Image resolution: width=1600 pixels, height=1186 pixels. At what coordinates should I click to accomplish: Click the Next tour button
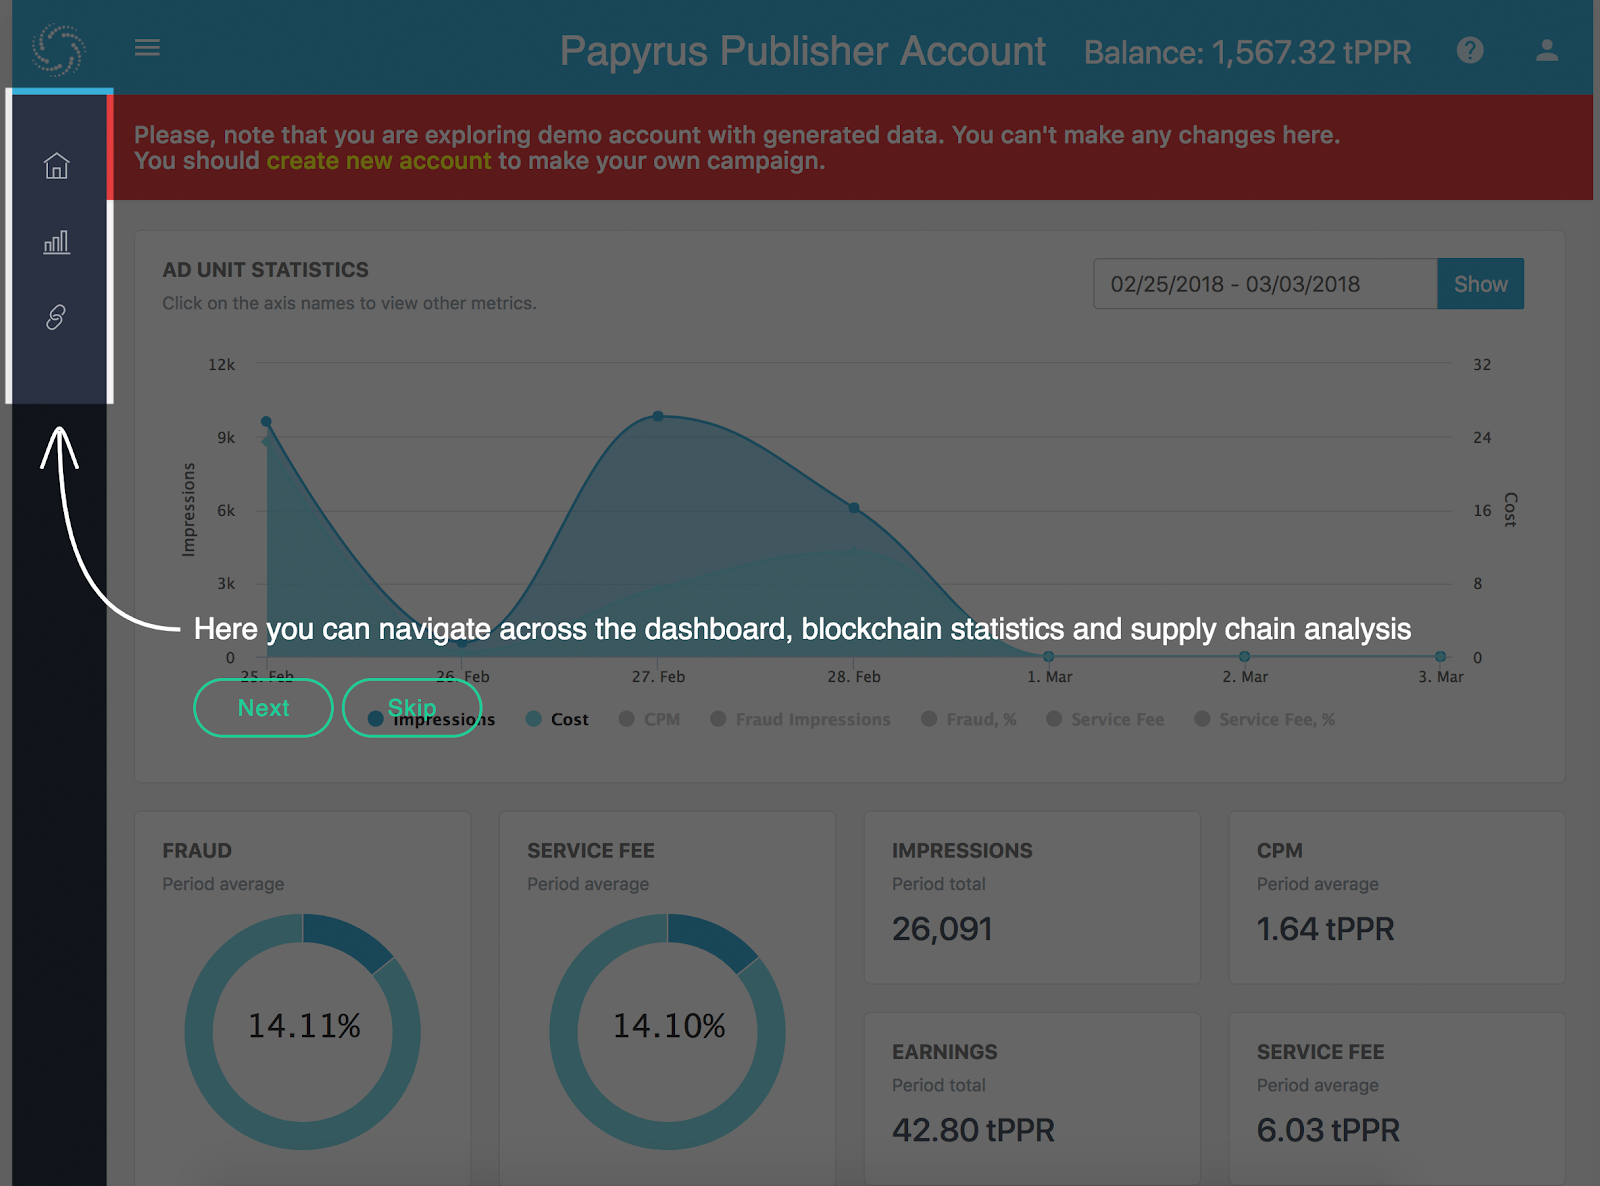tap(263, 708)
